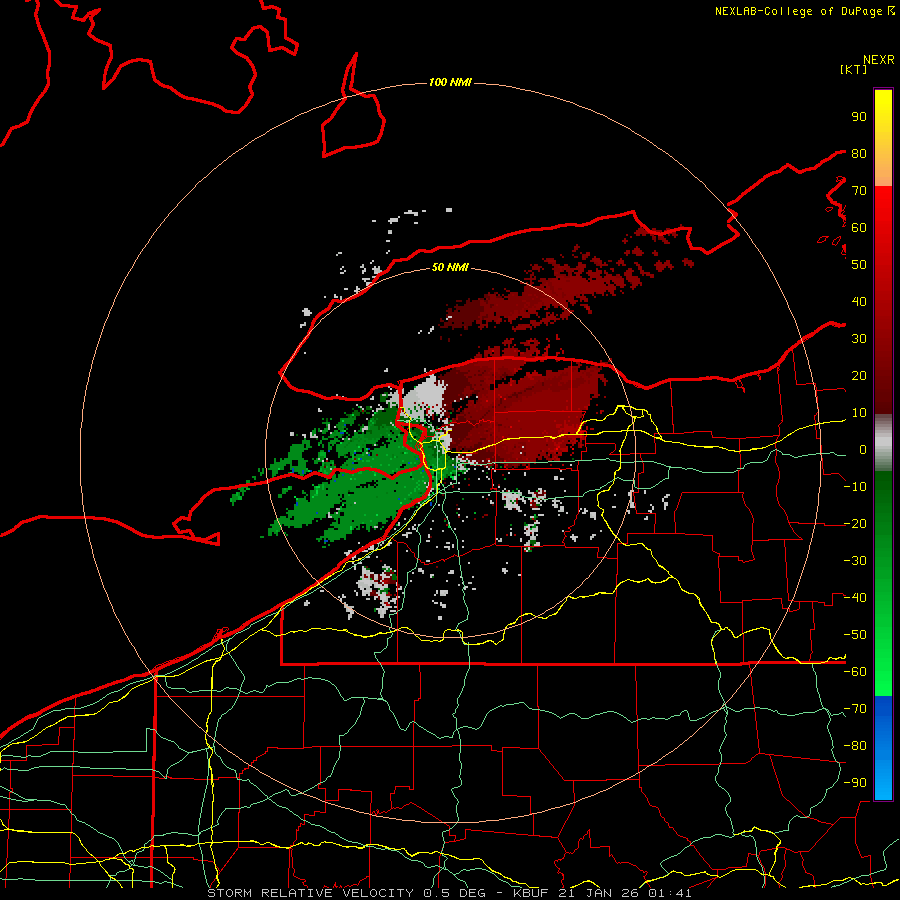This screenshot has height=900, width=900.
Task: Click the positive 10 value on velocity scale
Action: [859, 413]
